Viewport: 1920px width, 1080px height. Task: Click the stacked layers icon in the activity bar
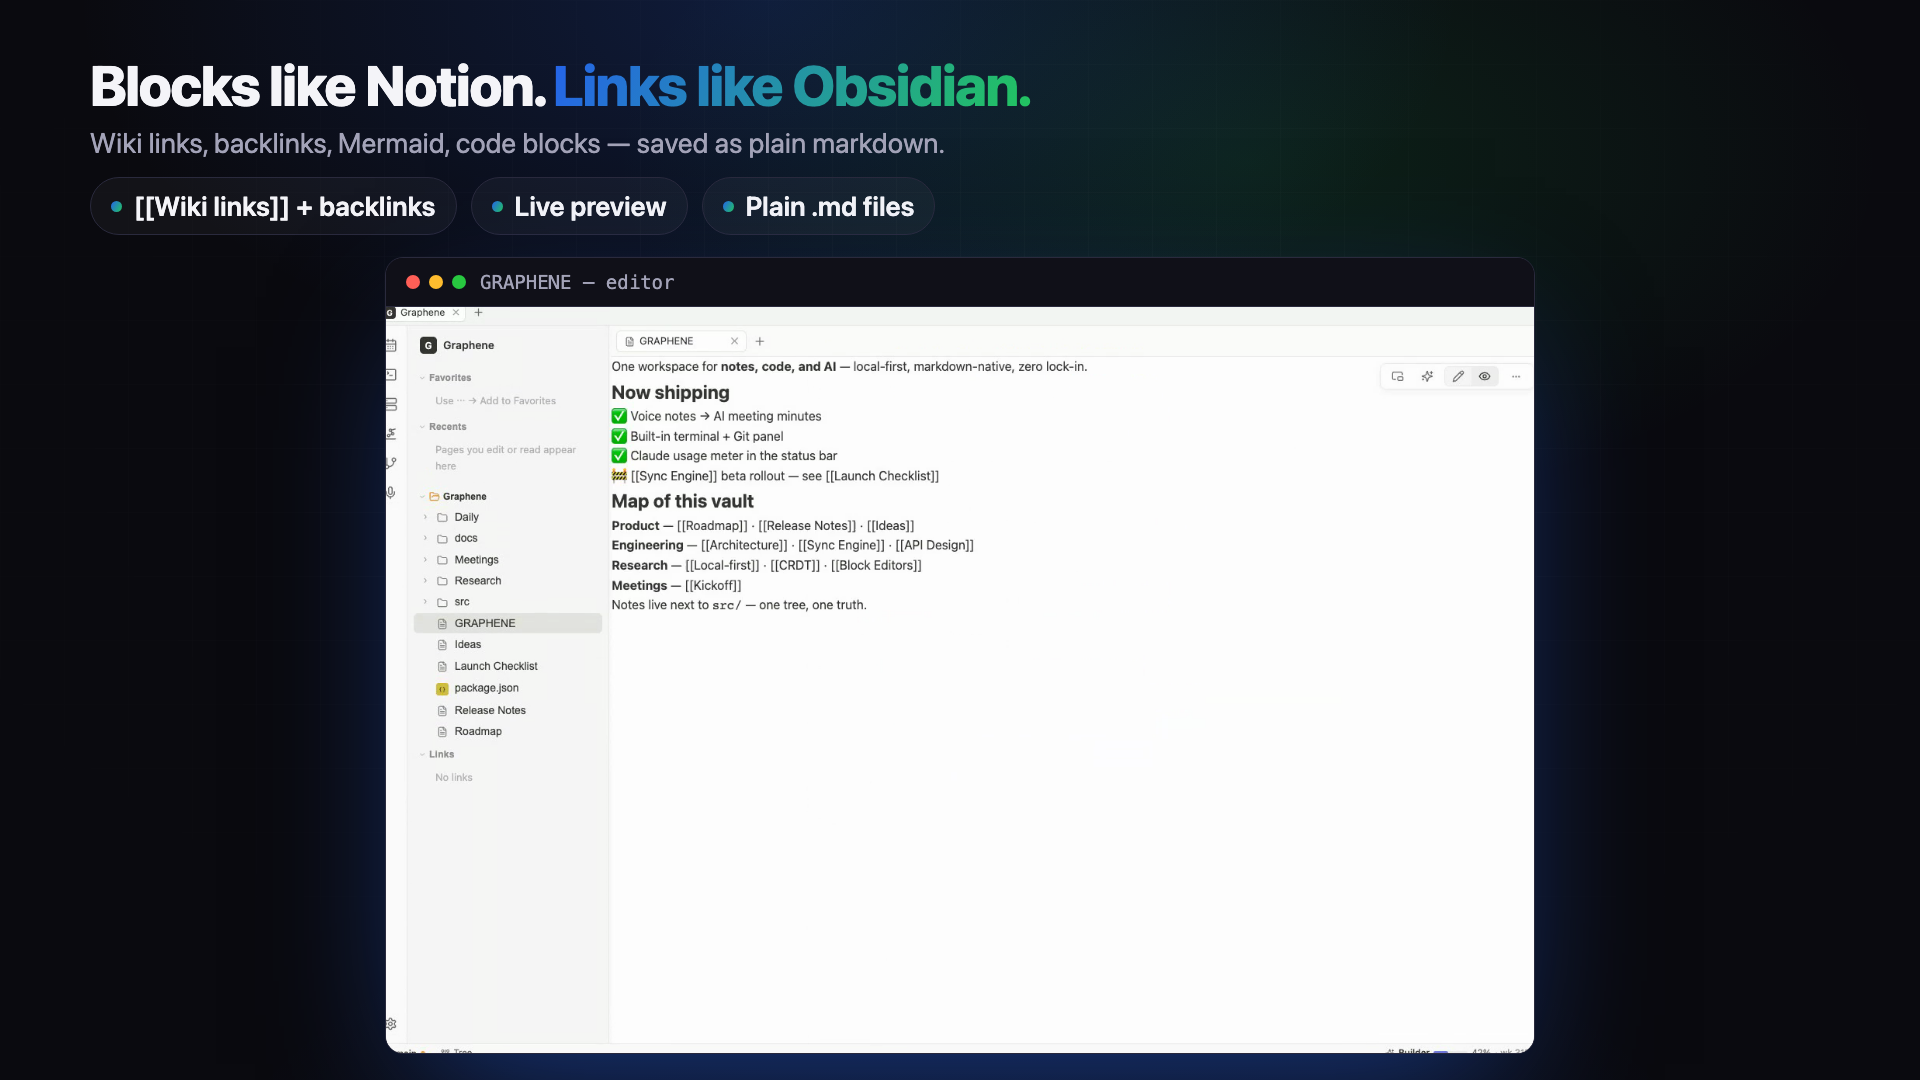pyautogui.click(x=391, y=404)
